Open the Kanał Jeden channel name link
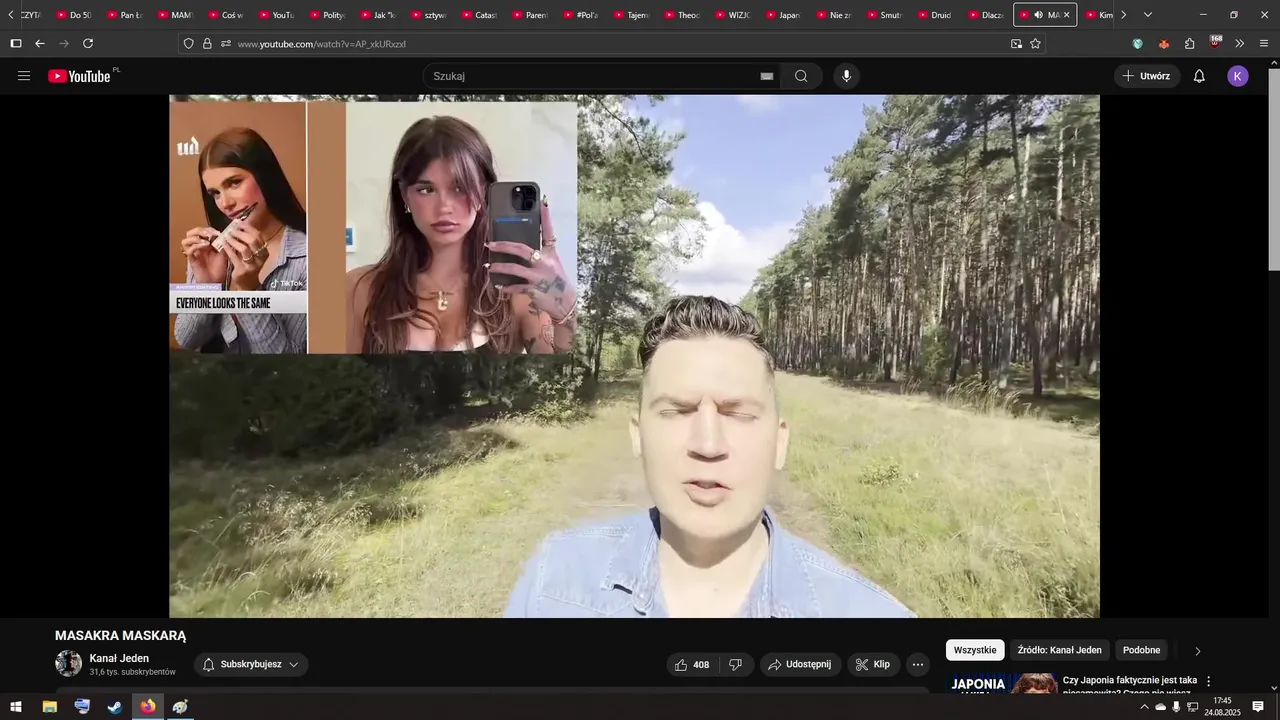Image resolution: width=1280 pixels, height=720 pixels. coord(119,658)
